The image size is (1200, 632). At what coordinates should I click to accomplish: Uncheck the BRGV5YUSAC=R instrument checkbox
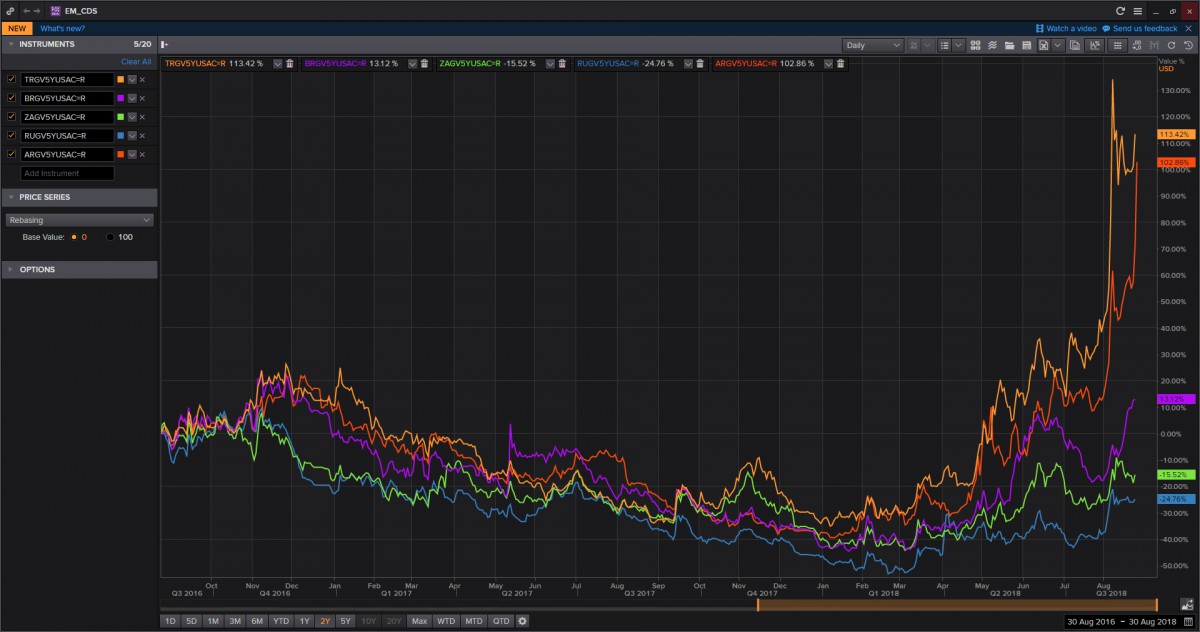[11, 98]
